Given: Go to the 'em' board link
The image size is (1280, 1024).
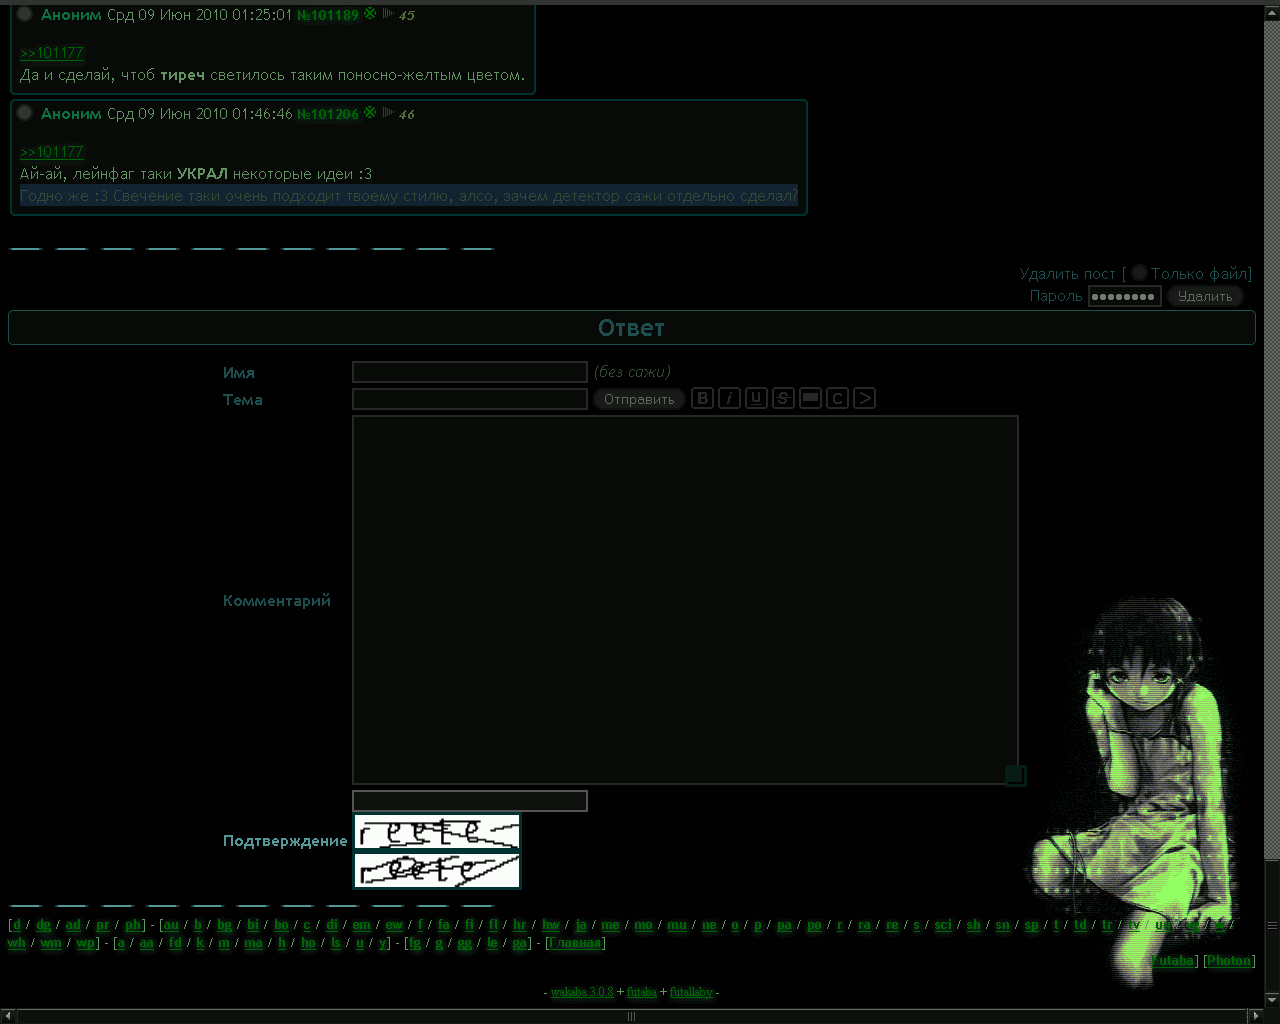Looking at the screenshot, I should [x=362, y=925].
